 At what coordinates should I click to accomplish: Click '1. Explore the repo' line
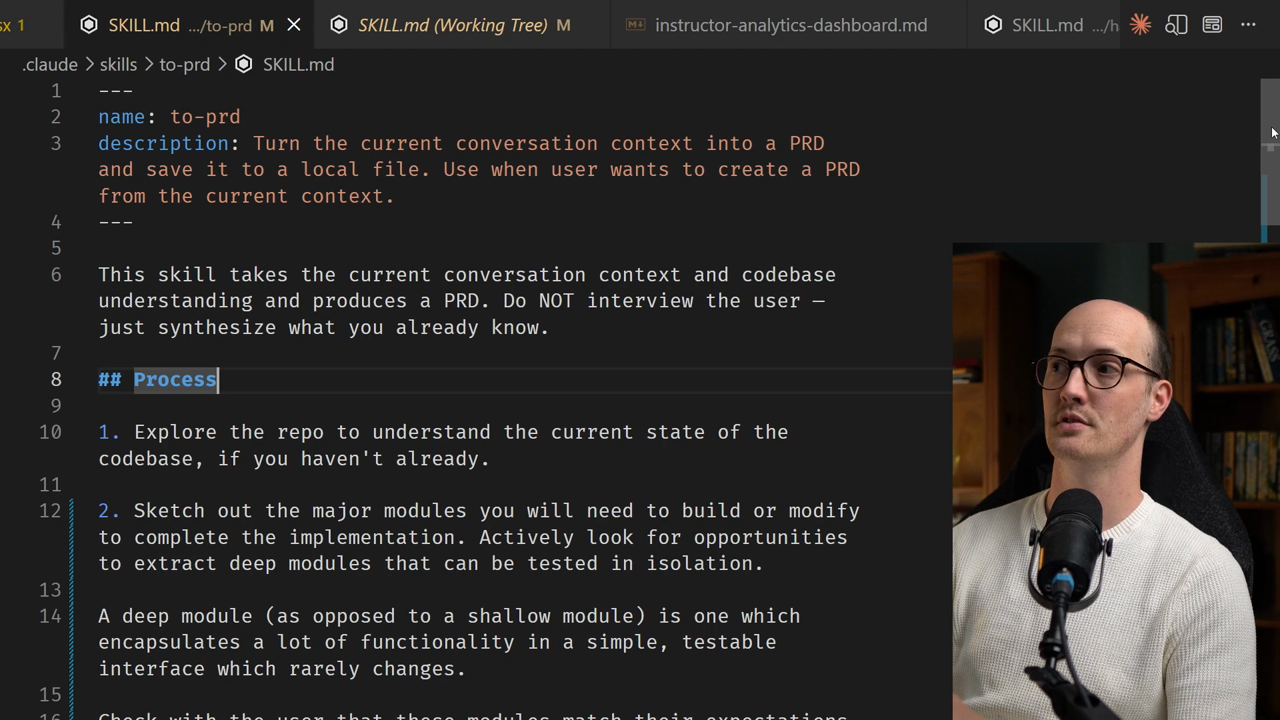(443, 432)
